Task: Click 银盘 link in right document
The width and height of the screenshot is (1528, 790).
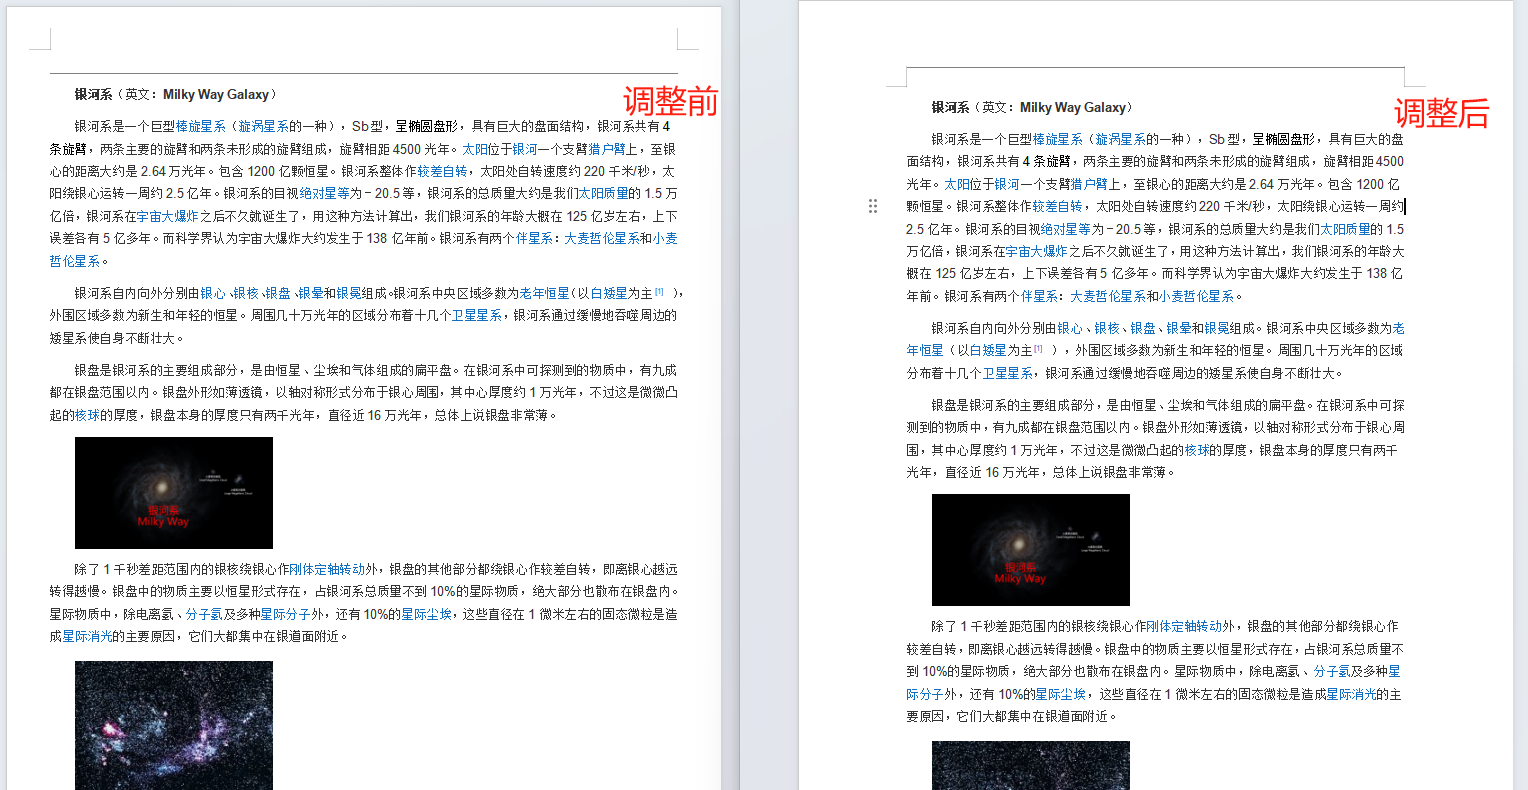Action: click(x=1143, y=328)
